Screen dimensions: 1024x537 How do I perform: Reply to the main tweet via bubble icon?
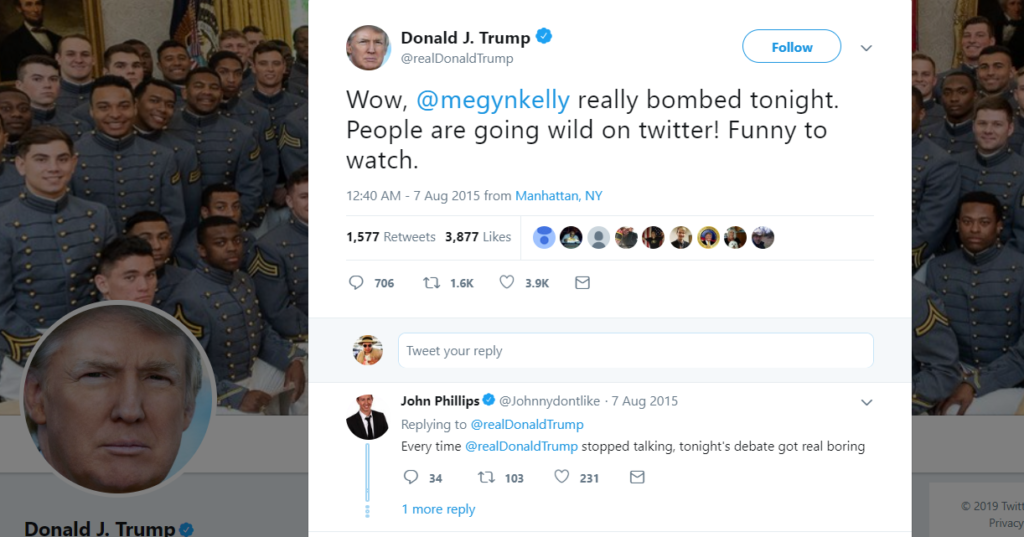click(356, 283)
